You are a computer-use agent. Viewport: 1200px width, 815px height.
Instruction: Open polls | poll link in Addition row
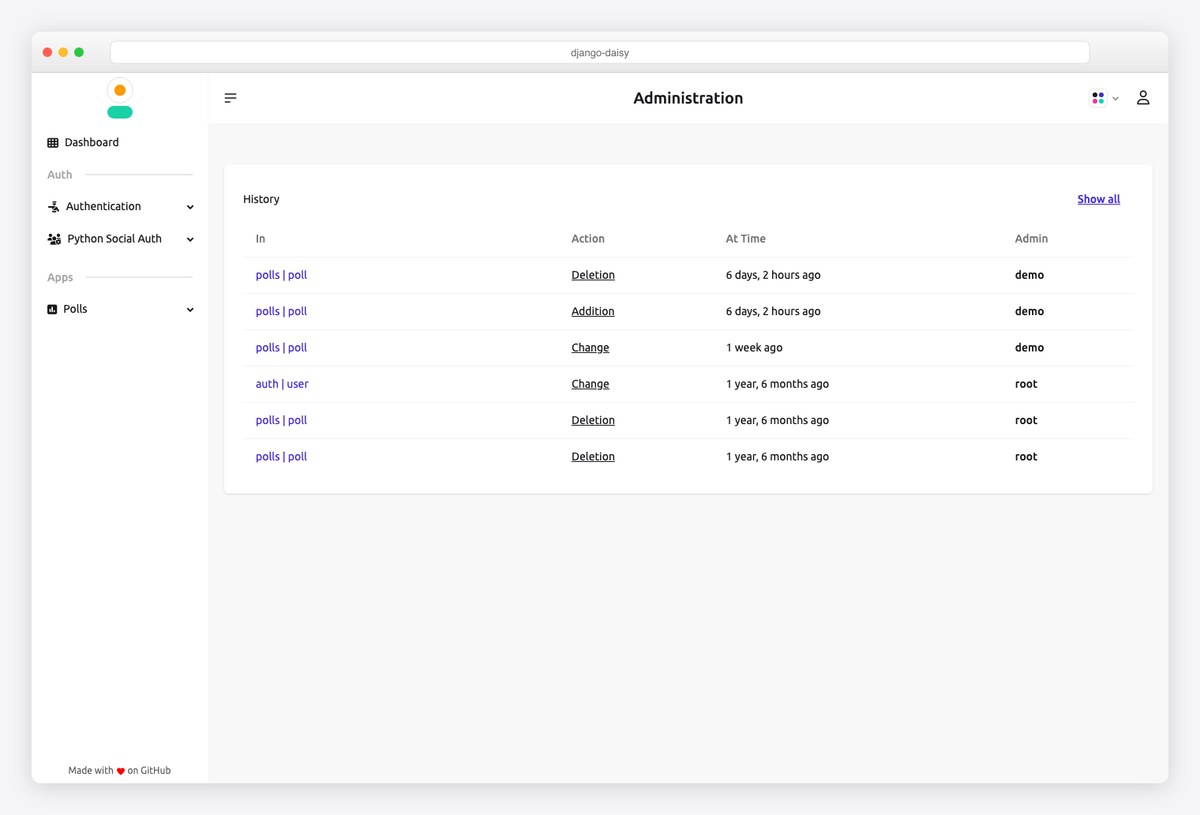pyautogui.click(x=281, y=311)
